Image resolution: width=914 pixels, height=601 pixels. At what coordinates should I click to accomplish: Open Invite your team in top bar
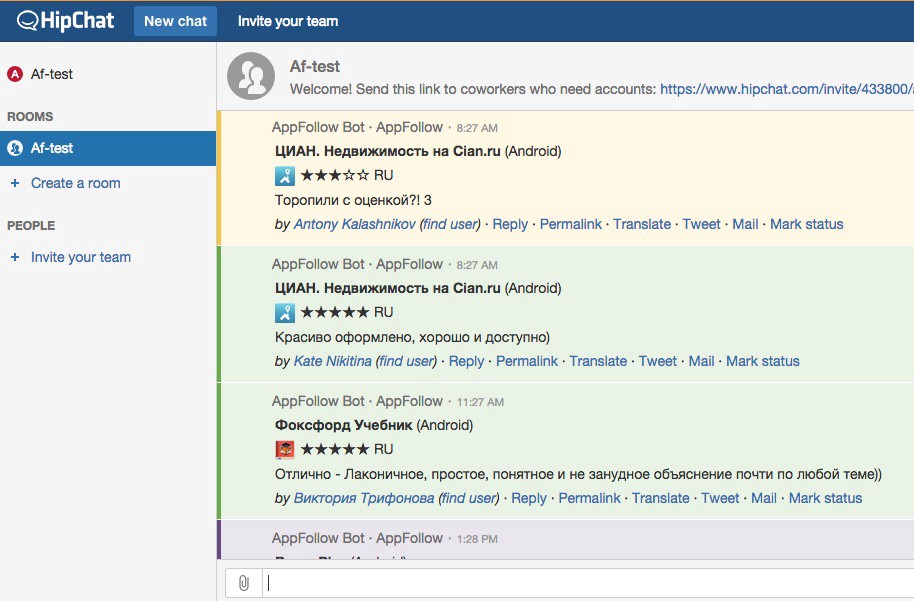(288, 21)
